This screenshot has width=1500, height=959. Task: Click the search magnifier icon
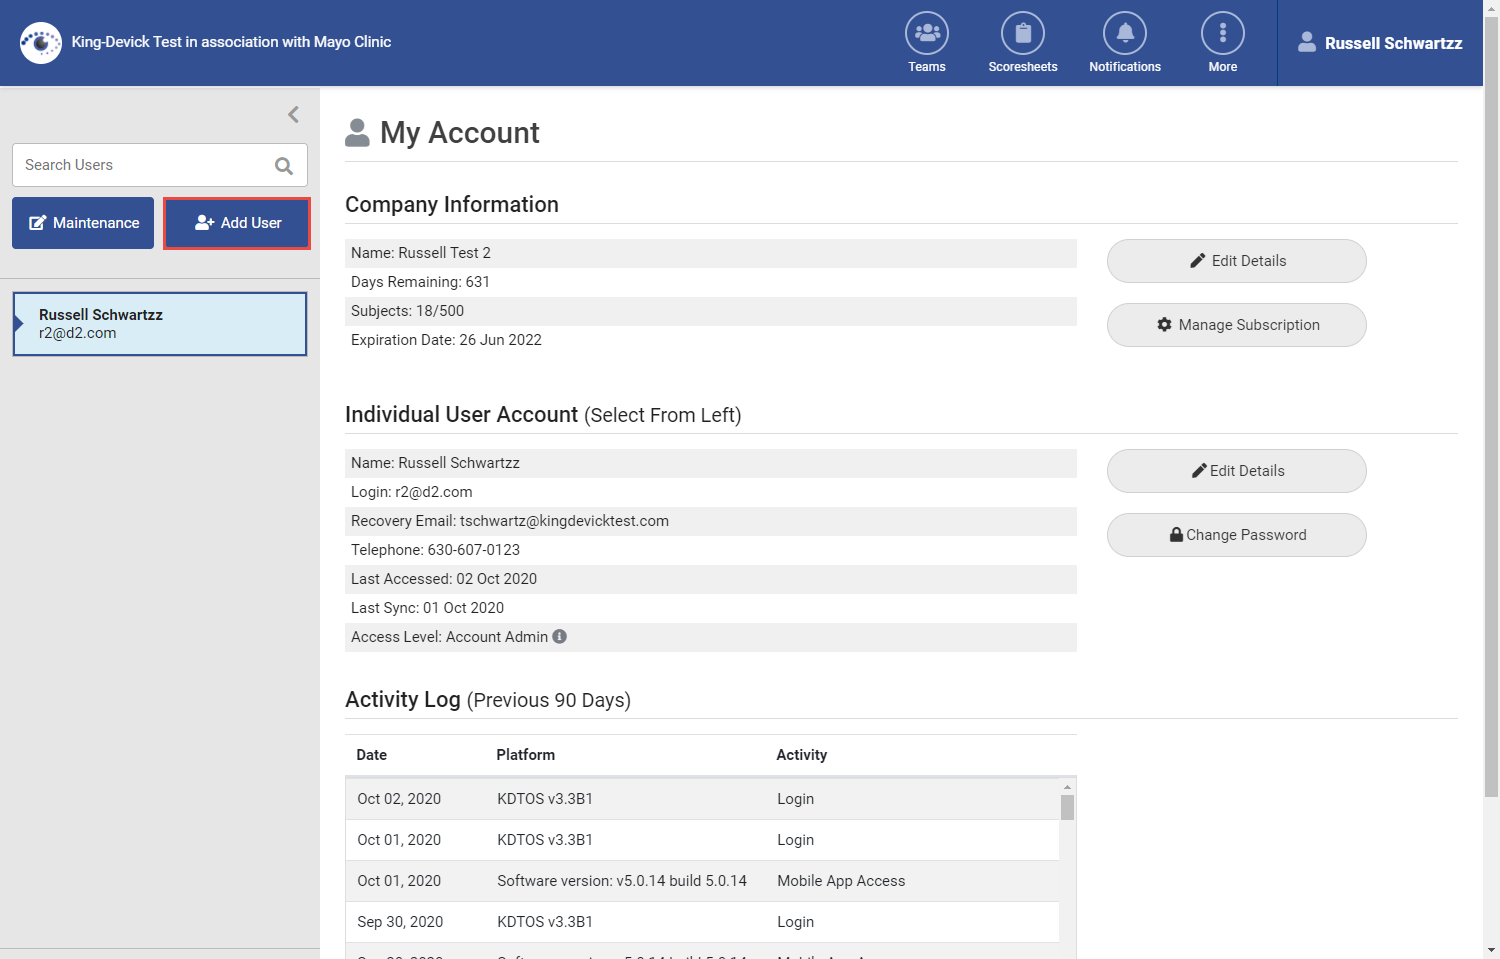coord(284,166)
